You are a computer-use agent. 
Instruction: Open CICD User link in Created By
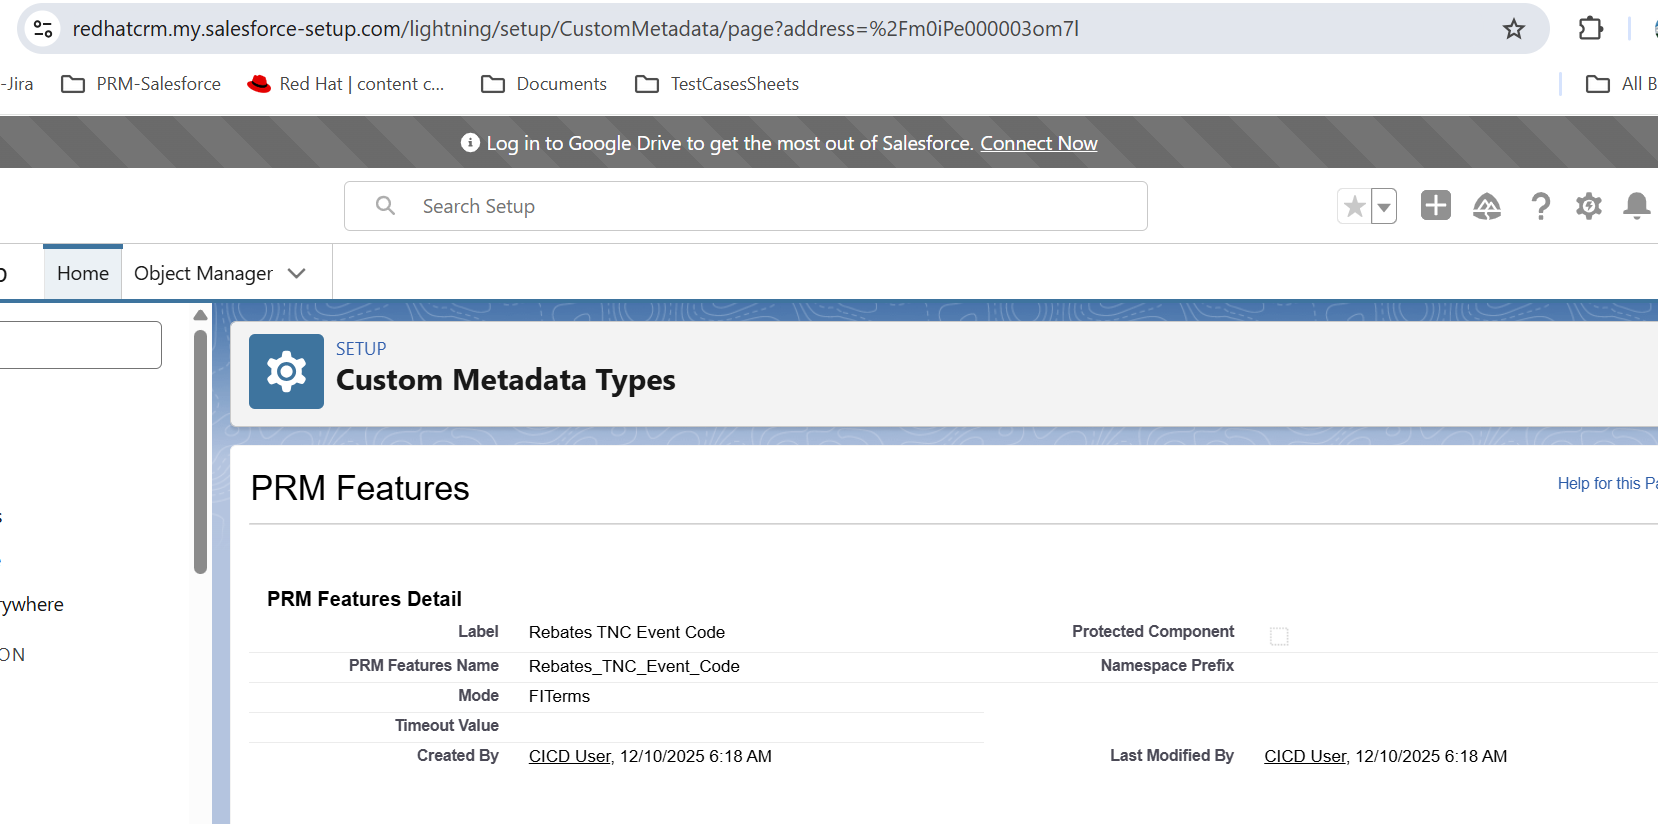(x=569, y=756)
